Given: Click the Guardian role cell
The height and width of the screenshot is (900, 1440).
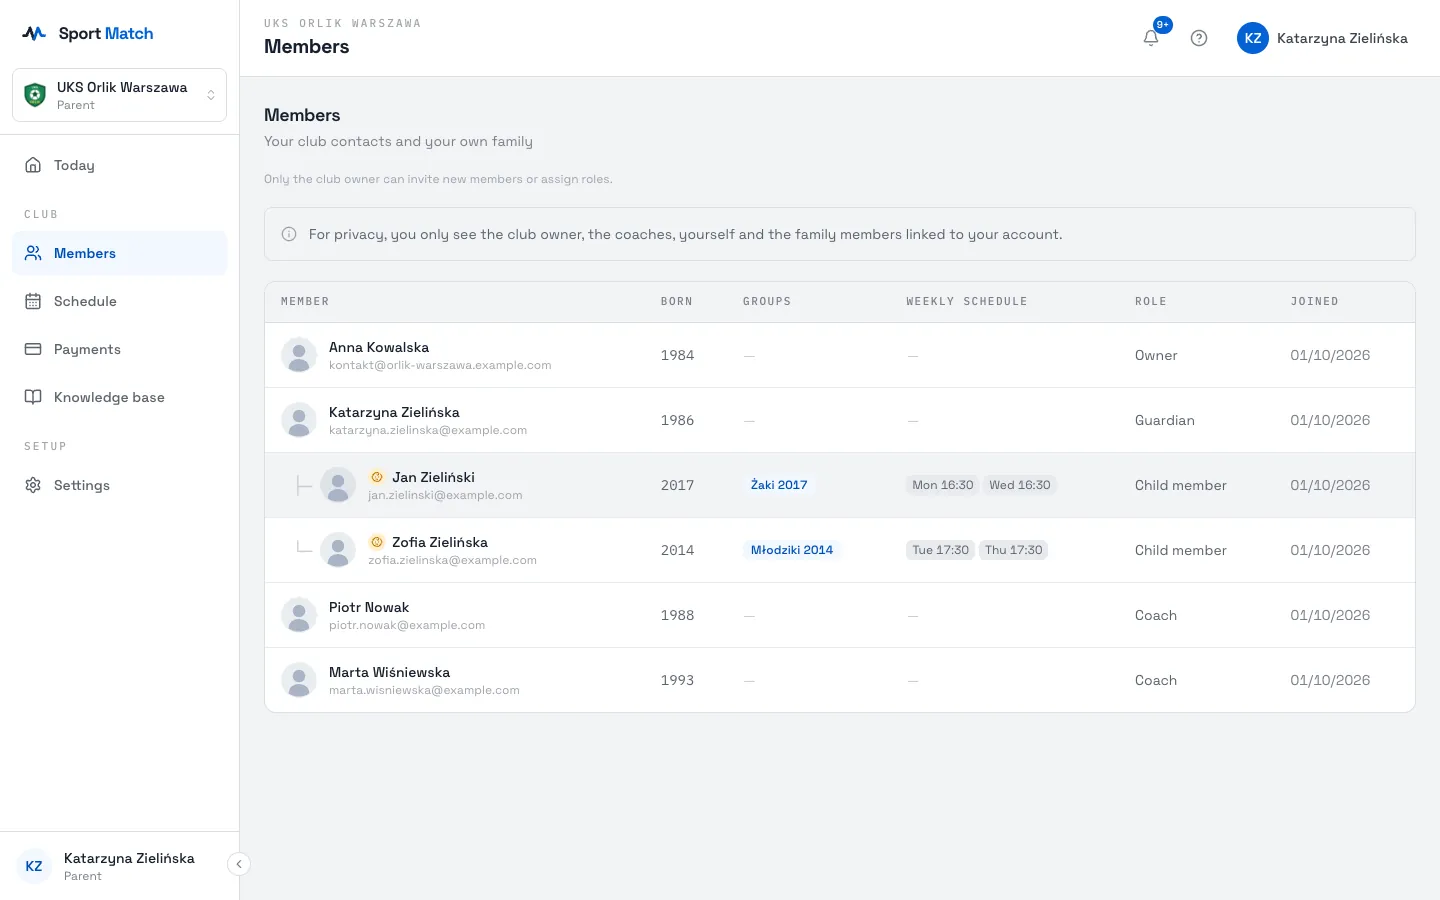Looking at the screenshot, I should [1165, 420].
